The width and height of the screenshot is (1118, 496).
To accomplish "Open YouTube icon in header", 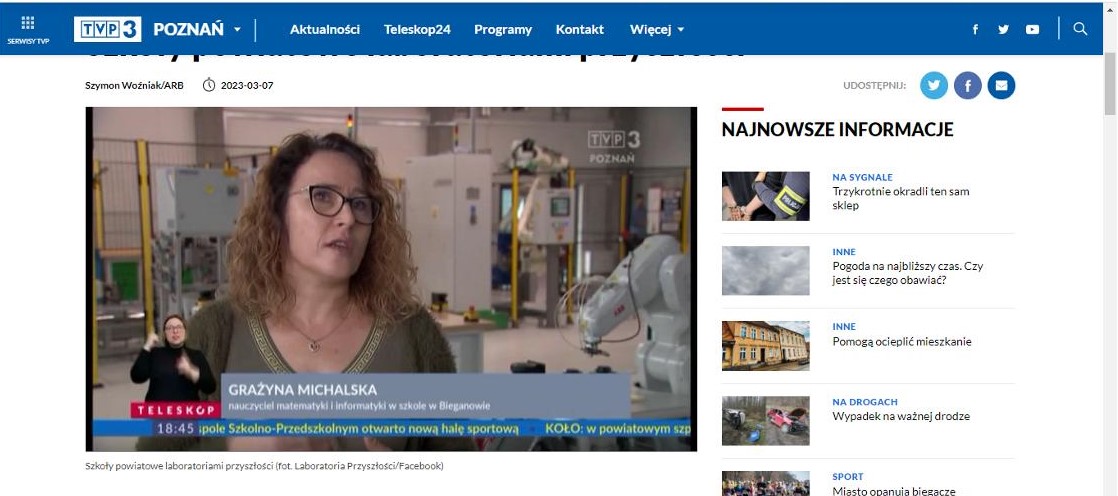I will tap(1032, 29).
